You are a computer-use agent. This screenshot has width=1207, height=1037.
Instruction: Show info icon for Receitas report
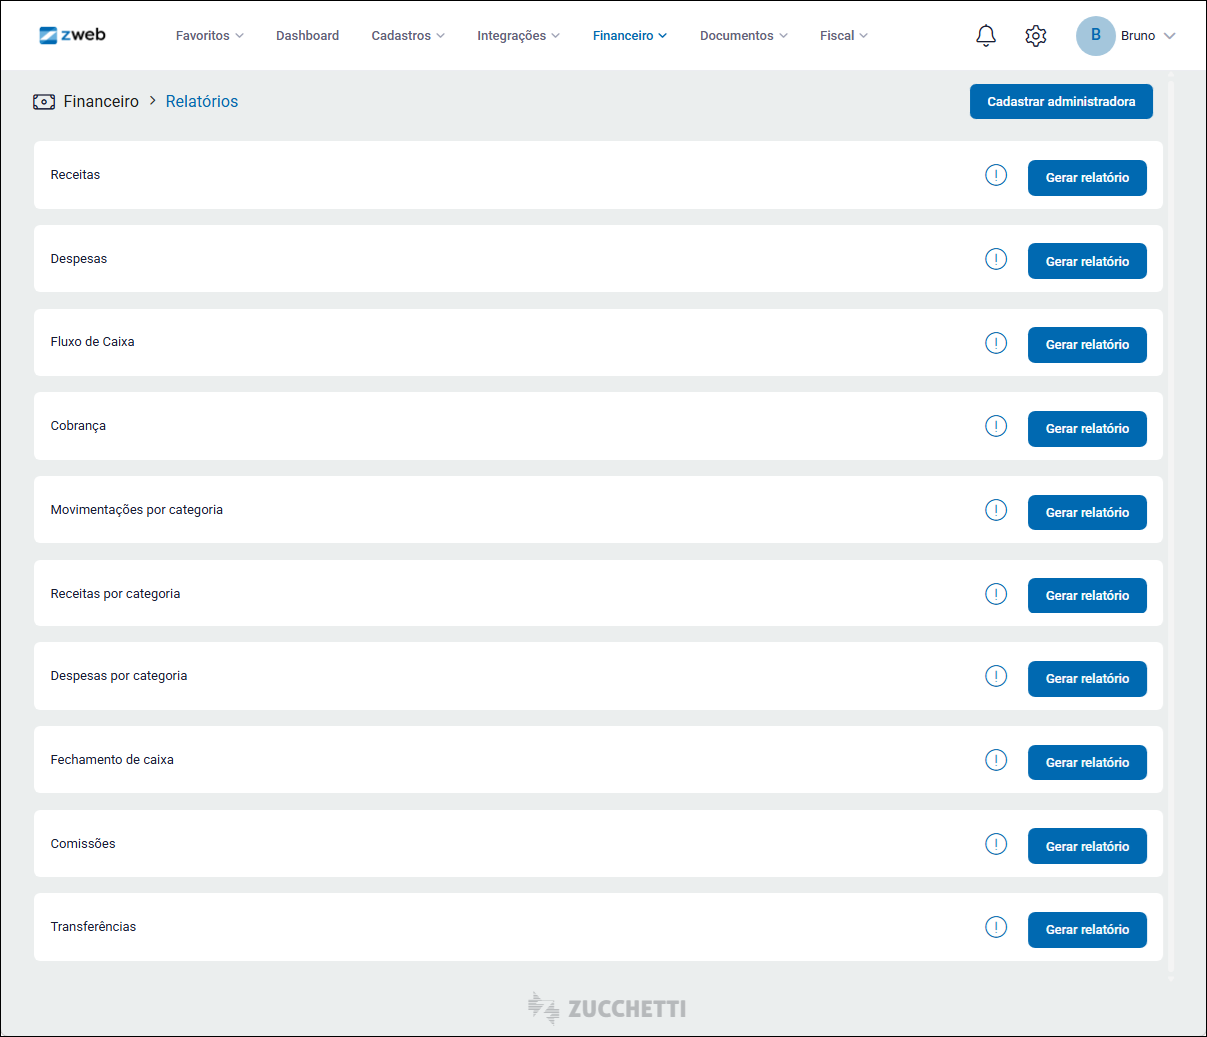995,175
